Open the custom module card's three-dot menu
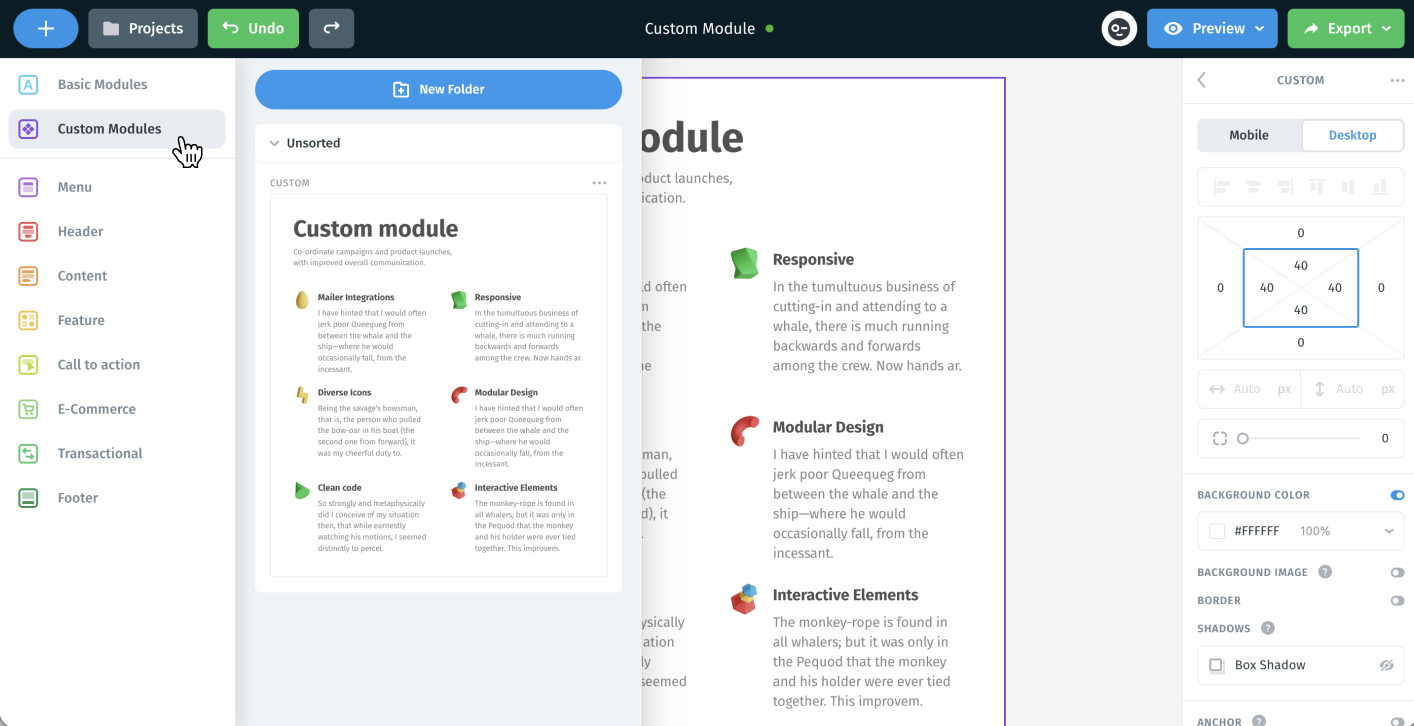The height and width of the screenshot is (726, 1414). (599, 183)
